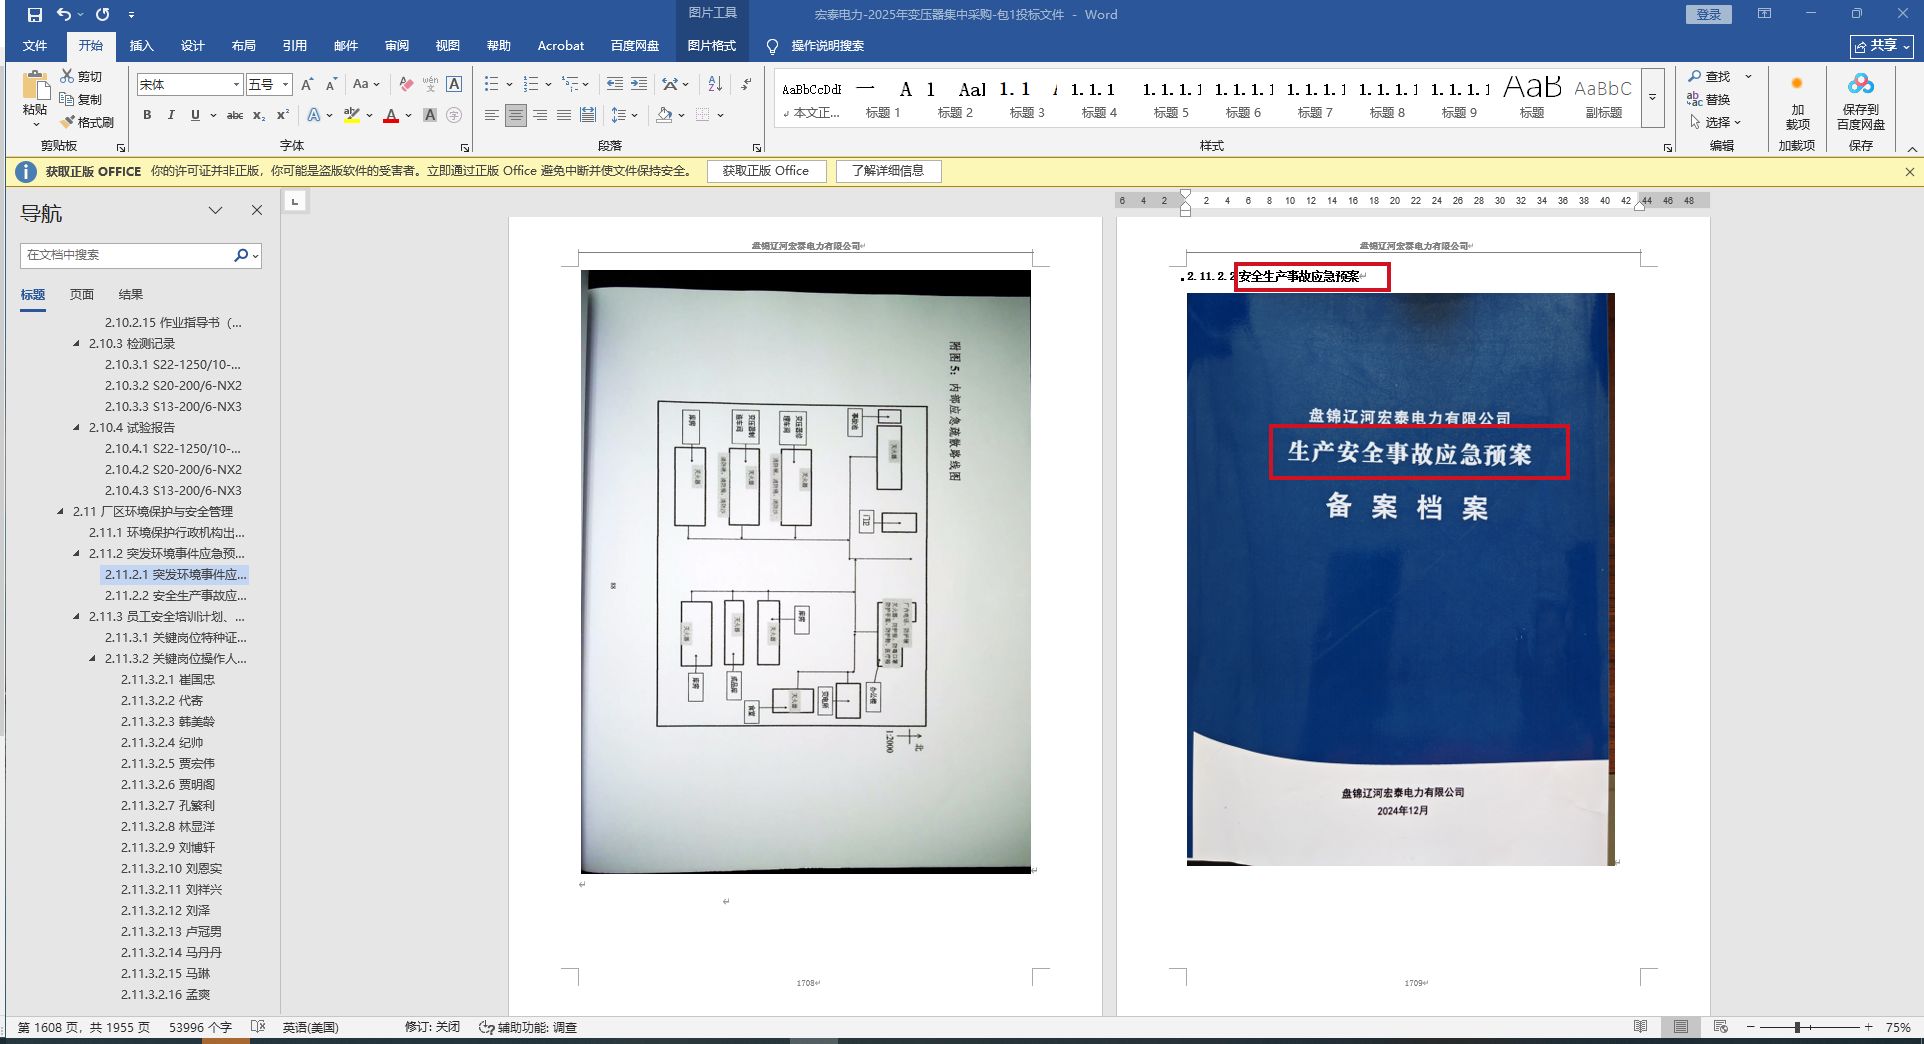Open the change case Aa dropdown
This screenshot has width=1924, height=1044.
coord(366,85)
